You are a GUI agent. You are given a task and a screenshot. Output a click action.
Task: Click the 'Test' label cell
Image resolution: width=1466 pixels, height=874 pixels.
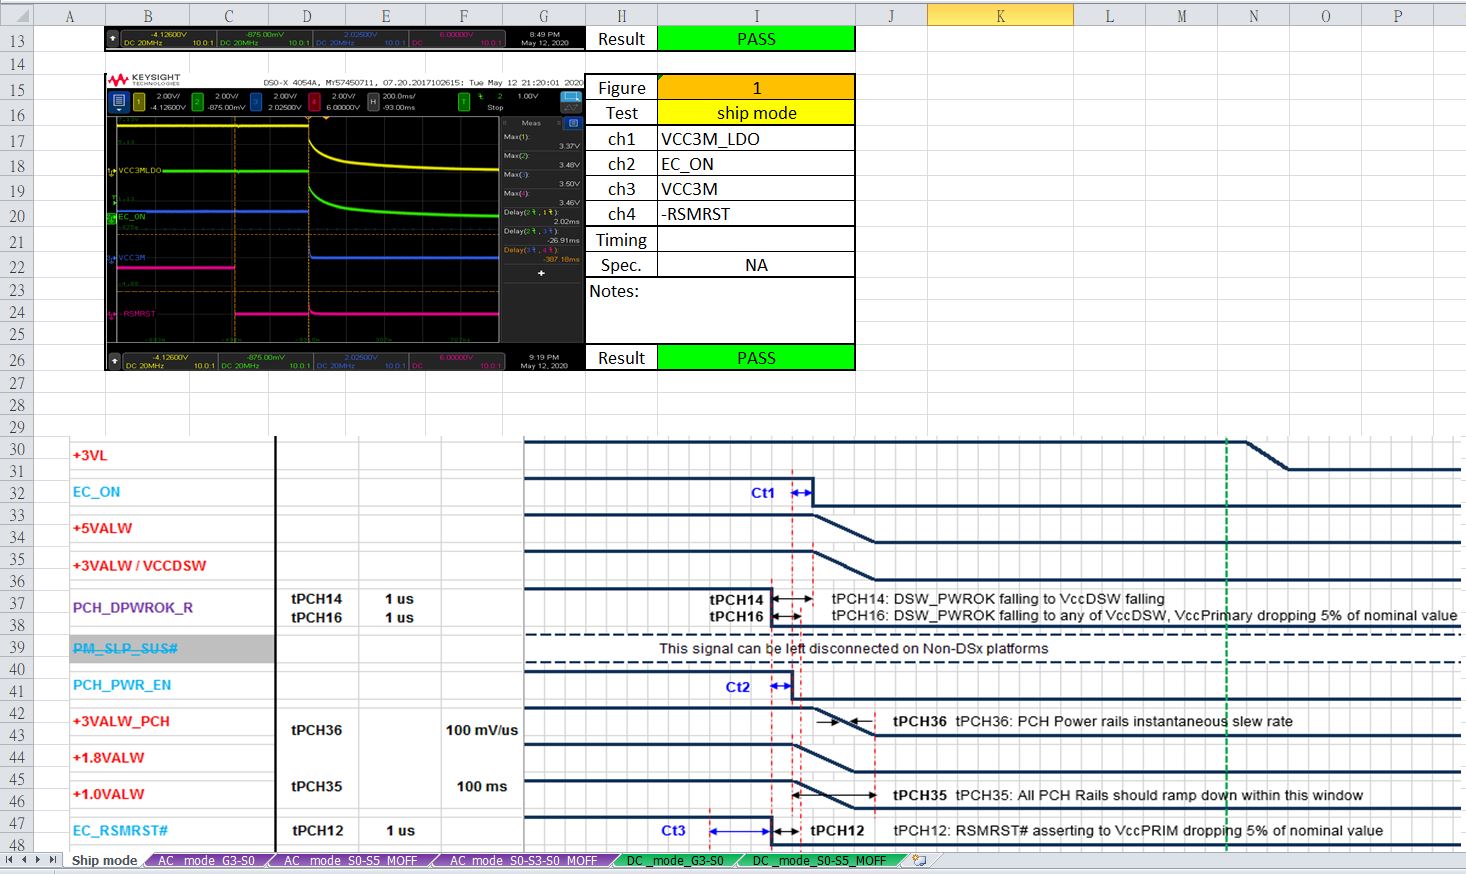click(x=621, y=113)
